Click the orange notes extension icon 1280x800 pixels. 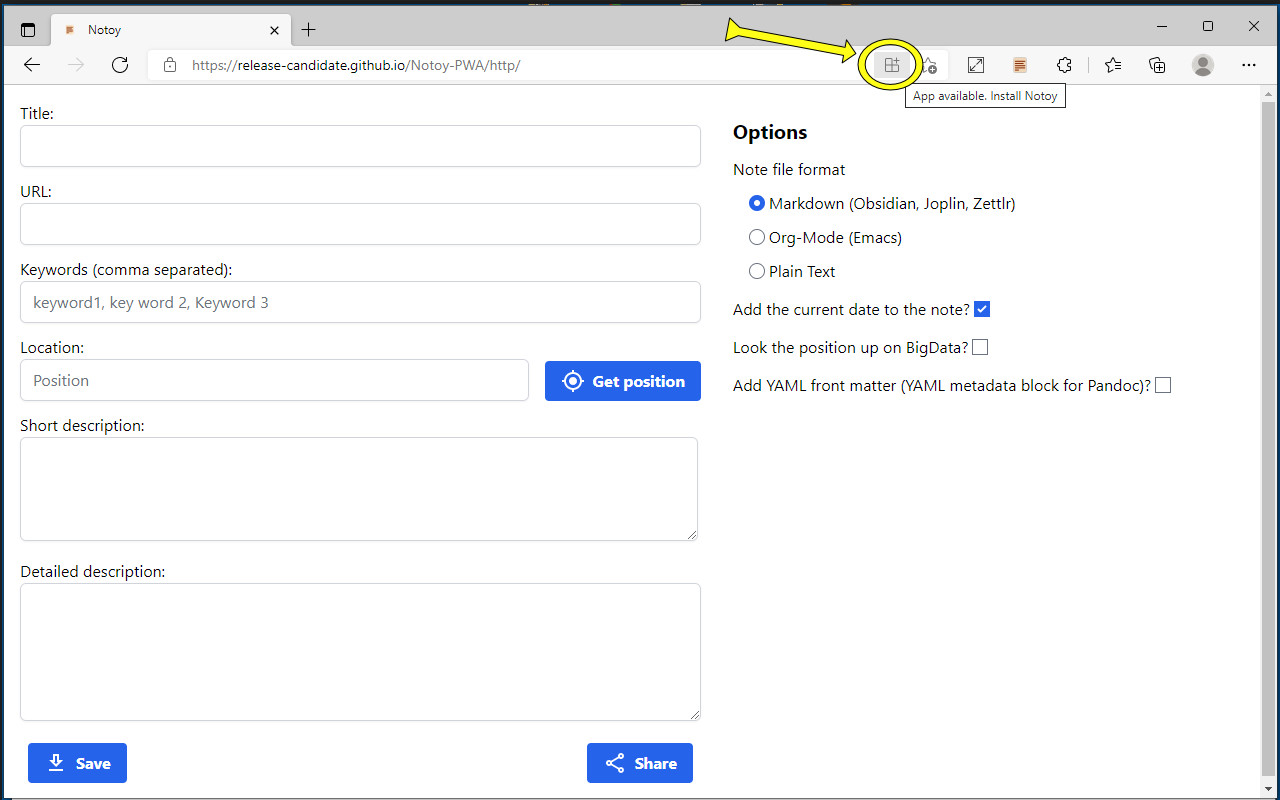click(x=1020, y=65)
